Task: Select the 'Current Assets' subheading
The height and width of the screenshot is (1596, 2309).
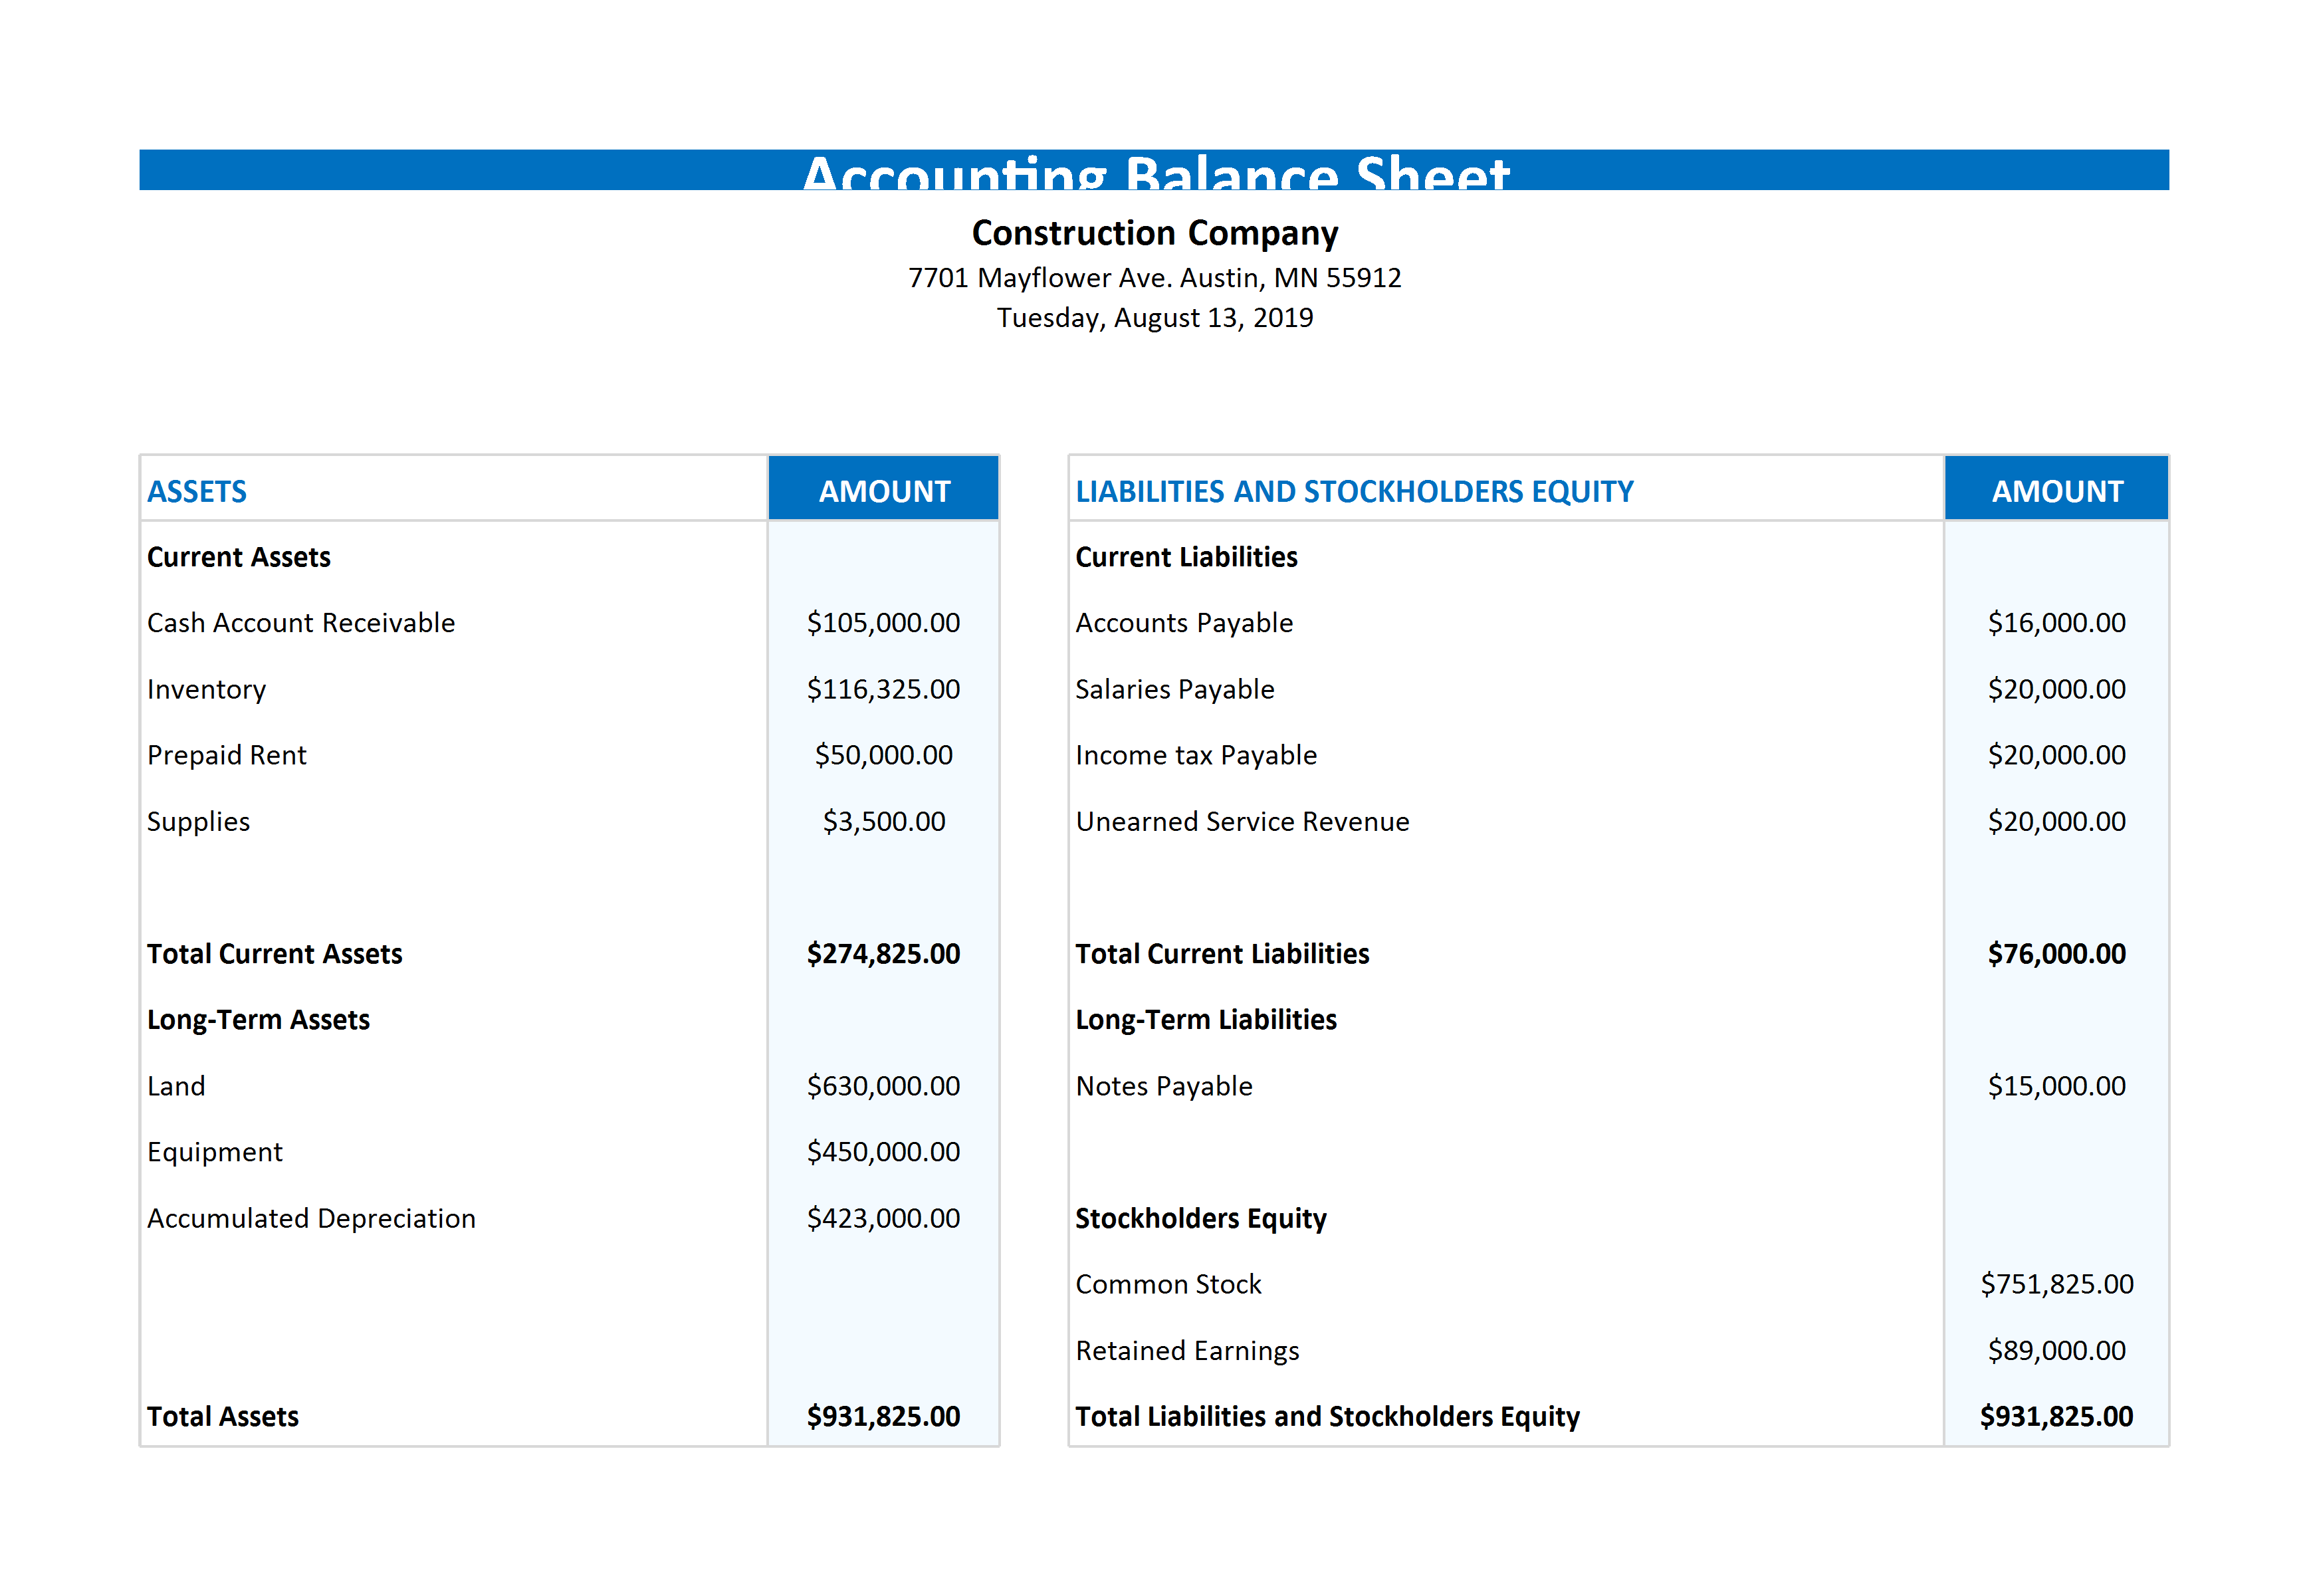Action: [239, 557]
